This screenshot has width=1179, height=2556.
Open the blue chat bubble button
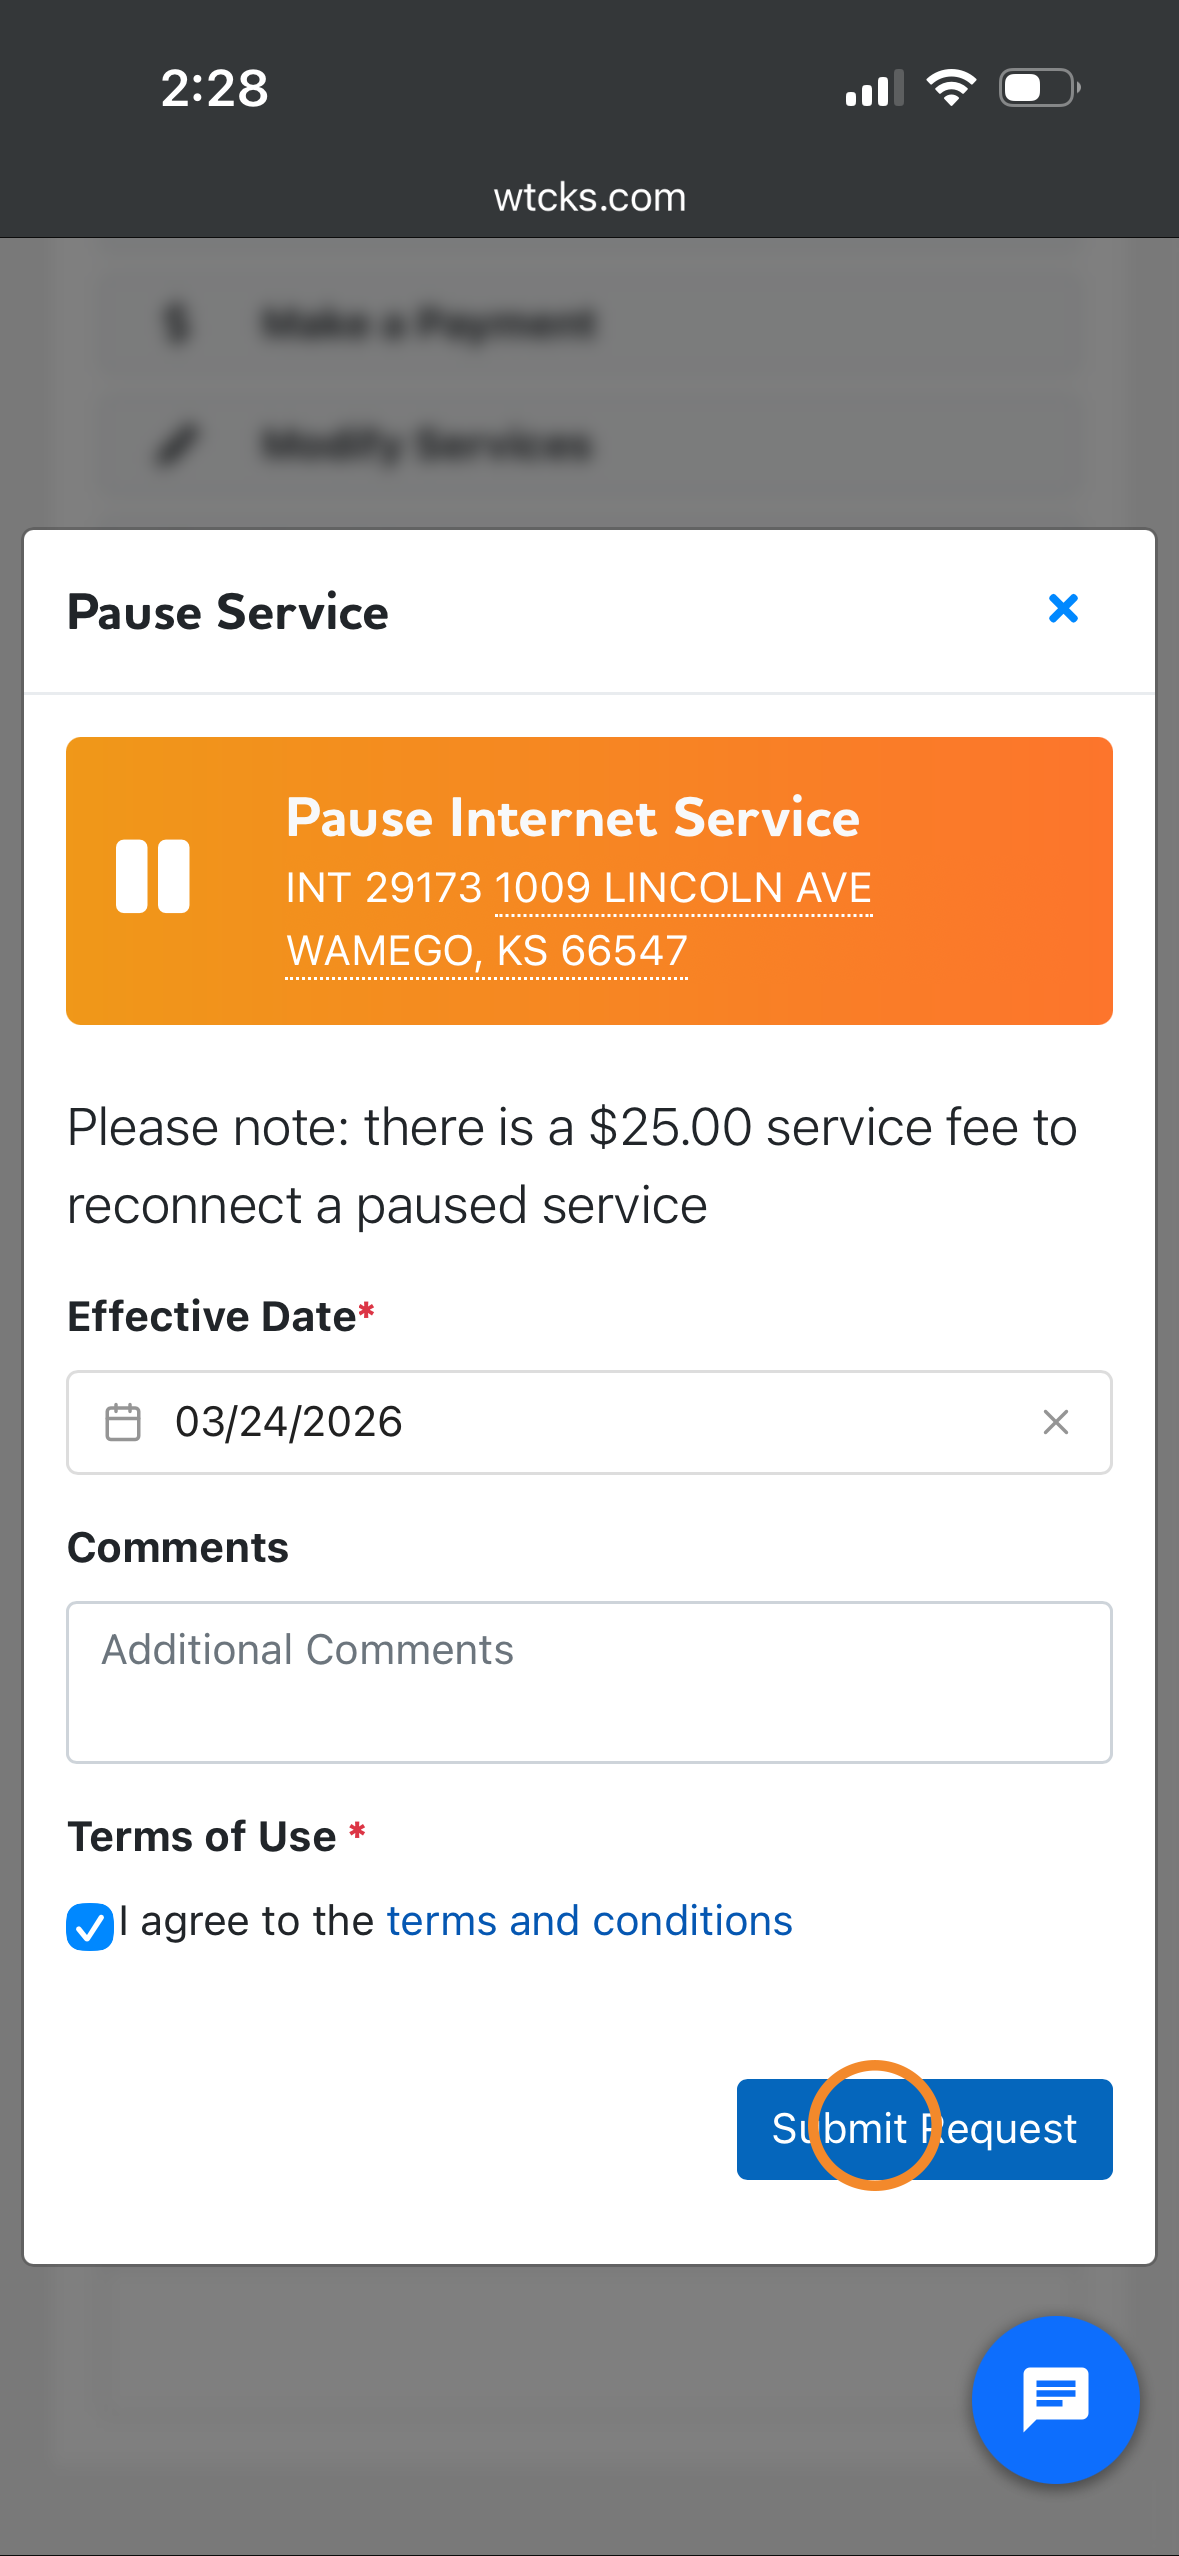point(1055,2399)
